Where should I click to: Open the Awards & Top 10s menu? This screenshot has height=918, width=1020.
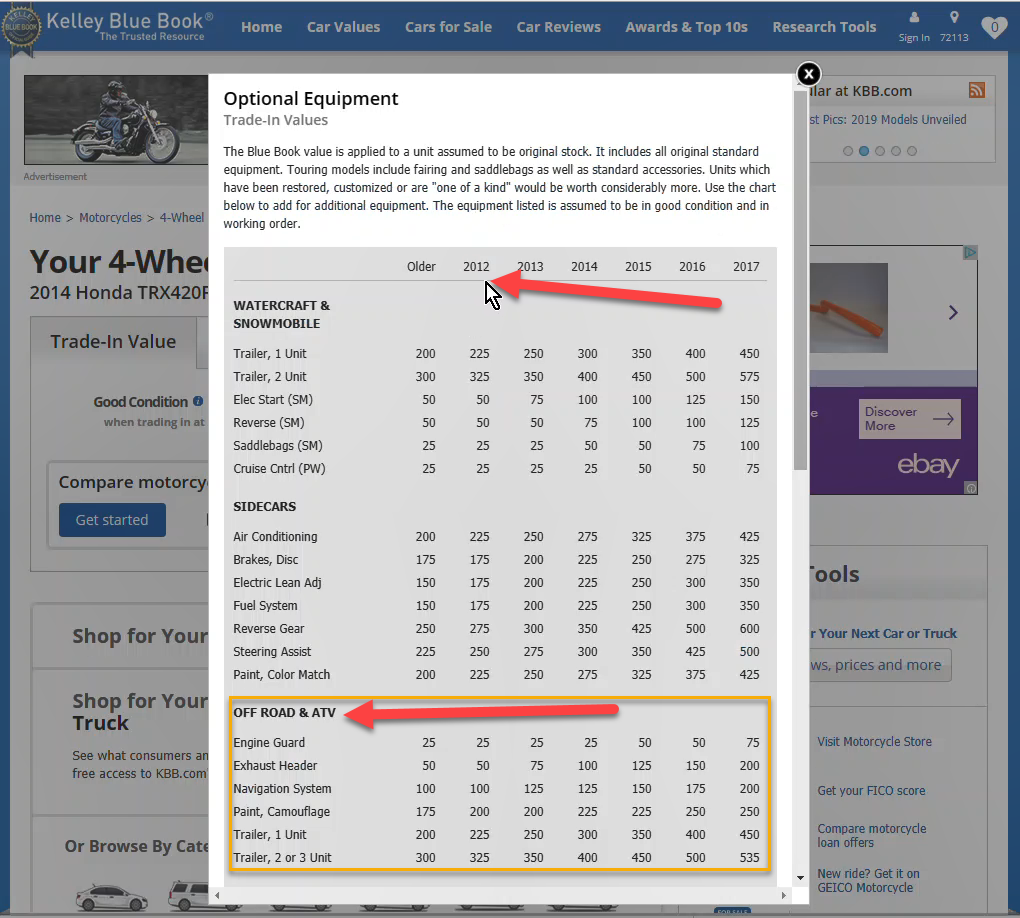(686, 27)
